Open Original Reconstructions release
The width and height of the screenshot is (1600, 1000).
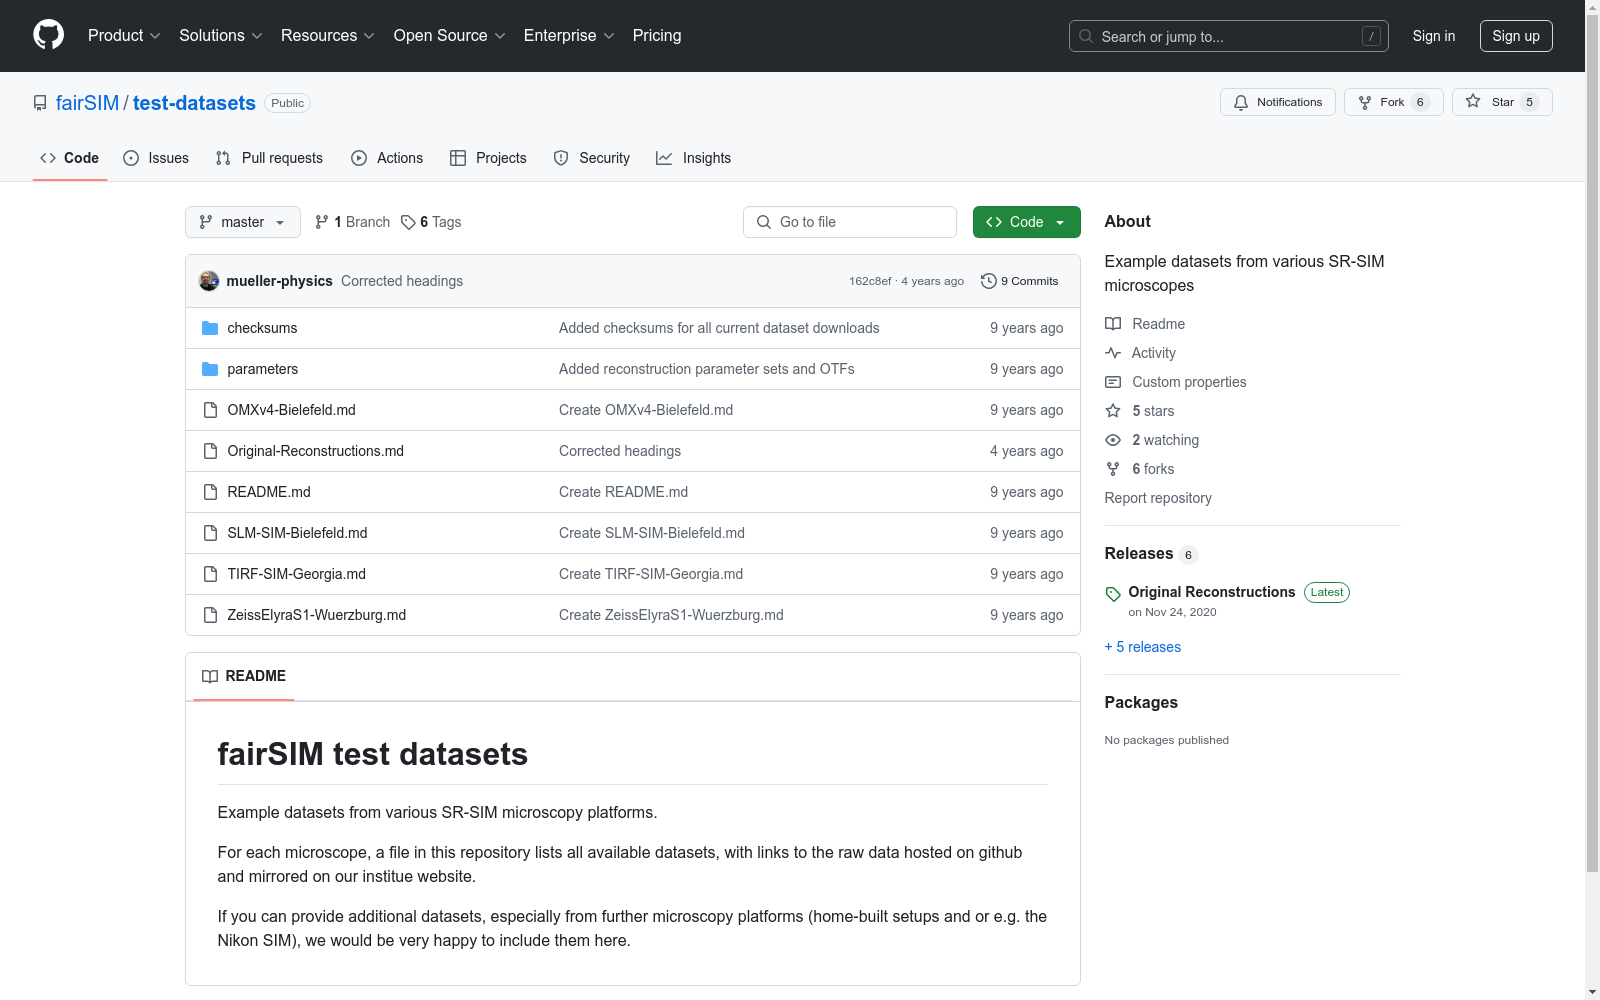tap(1212, 592)
